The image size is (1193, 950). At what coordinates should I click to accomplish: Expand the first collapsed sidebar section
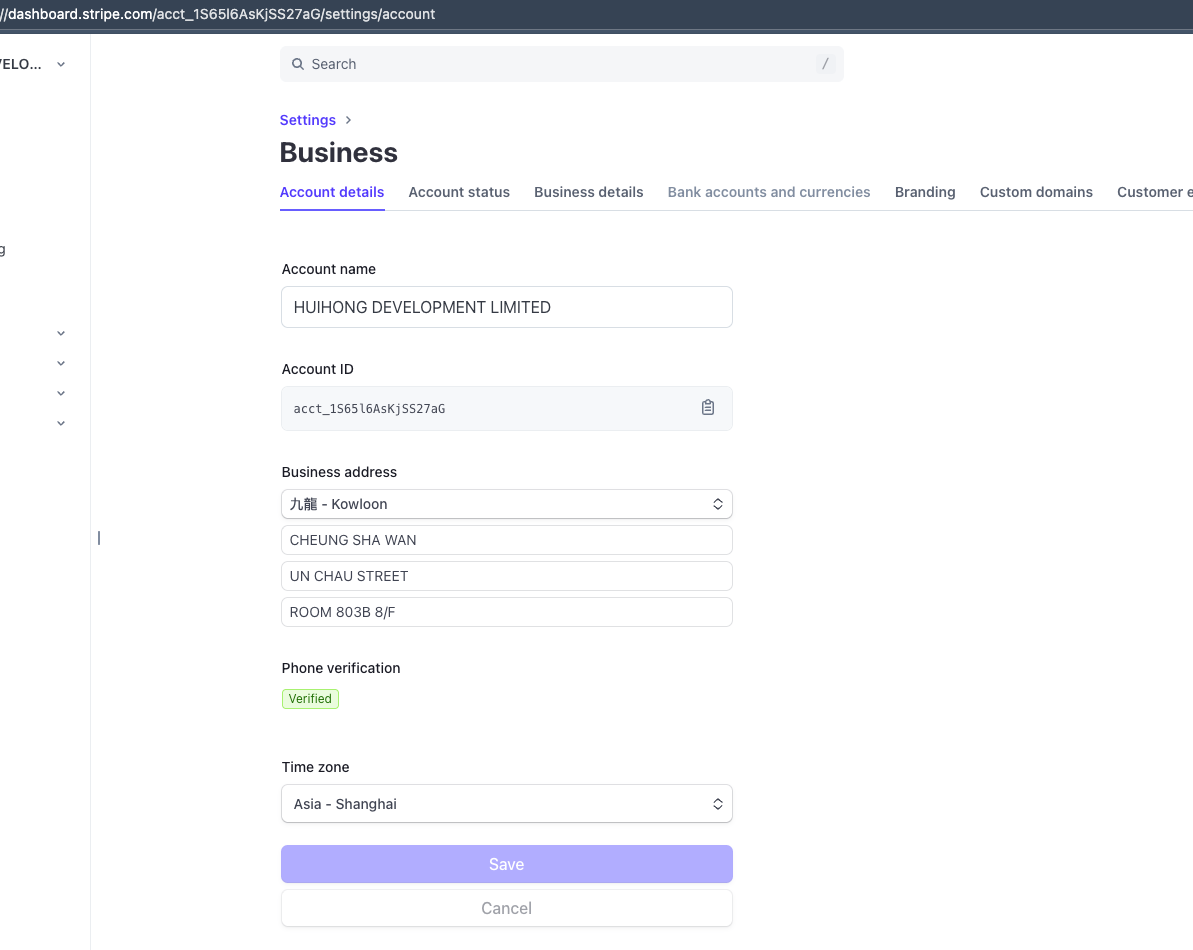pos(61,333)
